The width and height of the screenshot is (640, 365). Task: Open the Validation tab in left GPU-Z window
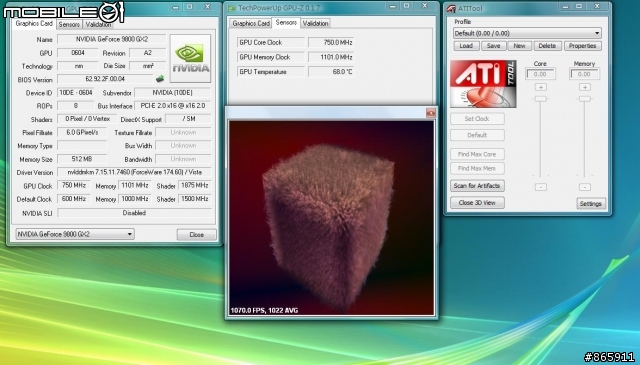click(x=98, y=24)
